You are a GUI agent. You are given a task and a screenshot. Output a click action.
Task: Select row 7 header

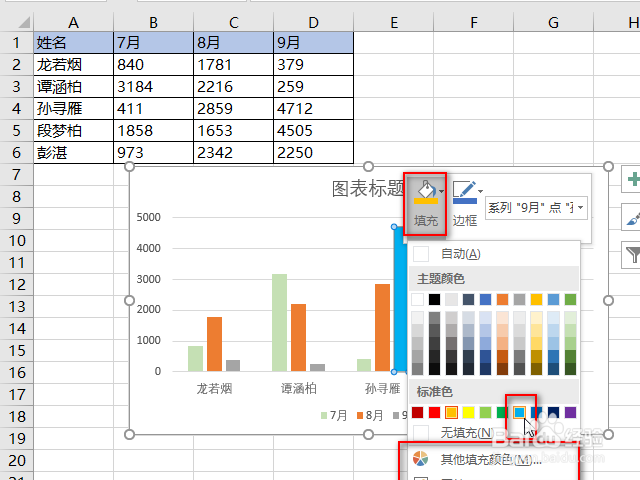16,175
